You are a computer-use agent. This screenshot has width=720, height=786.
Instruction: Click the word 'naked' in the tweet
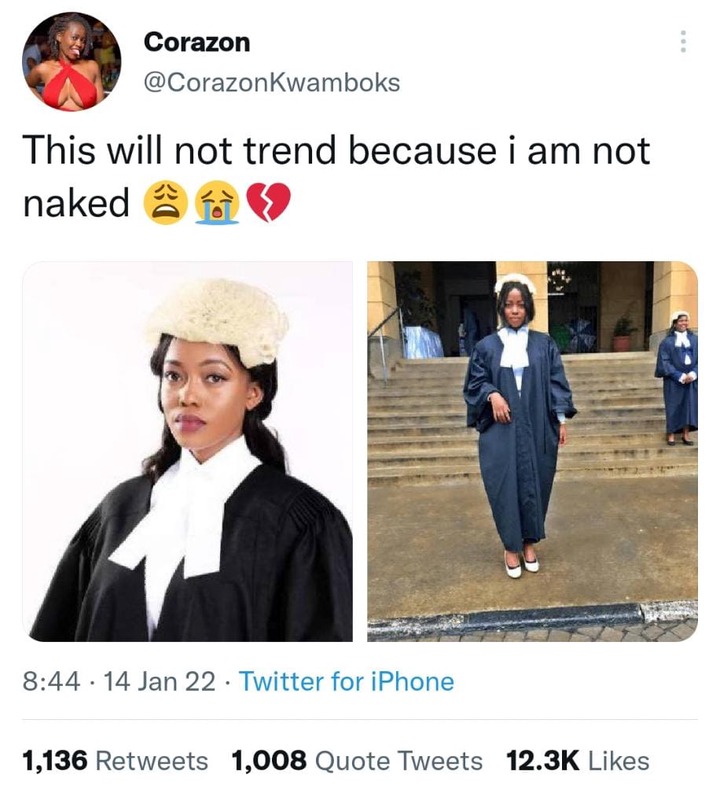coord(76,204)
